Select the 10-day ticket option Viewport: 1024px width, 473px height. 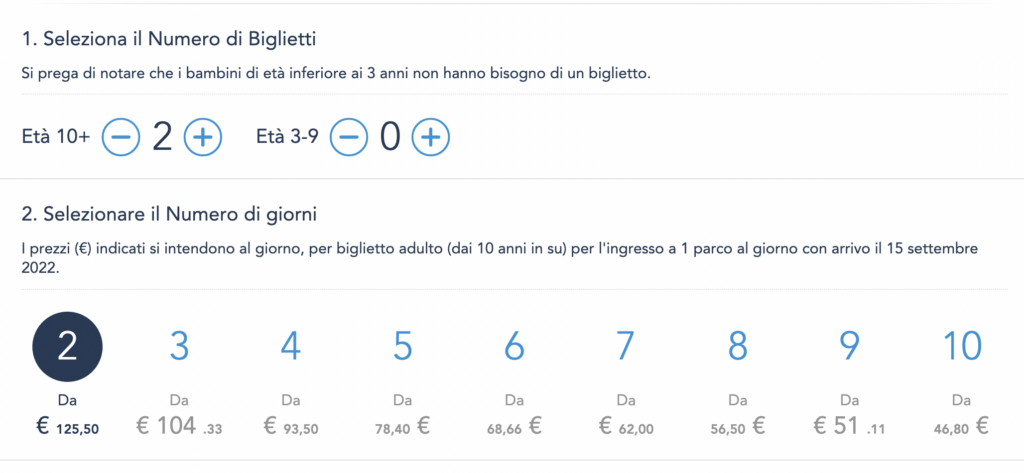click(x=961, y=347)
